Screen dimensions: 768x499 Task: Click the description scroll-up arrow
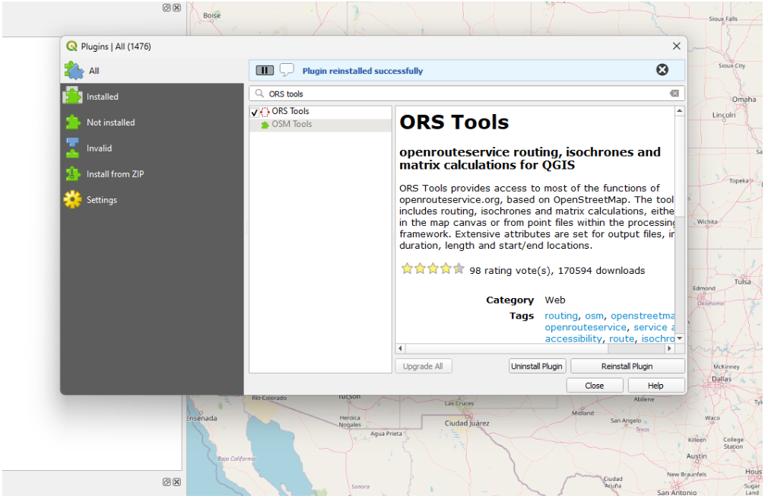pyautogui.click(x=679, y=111)
